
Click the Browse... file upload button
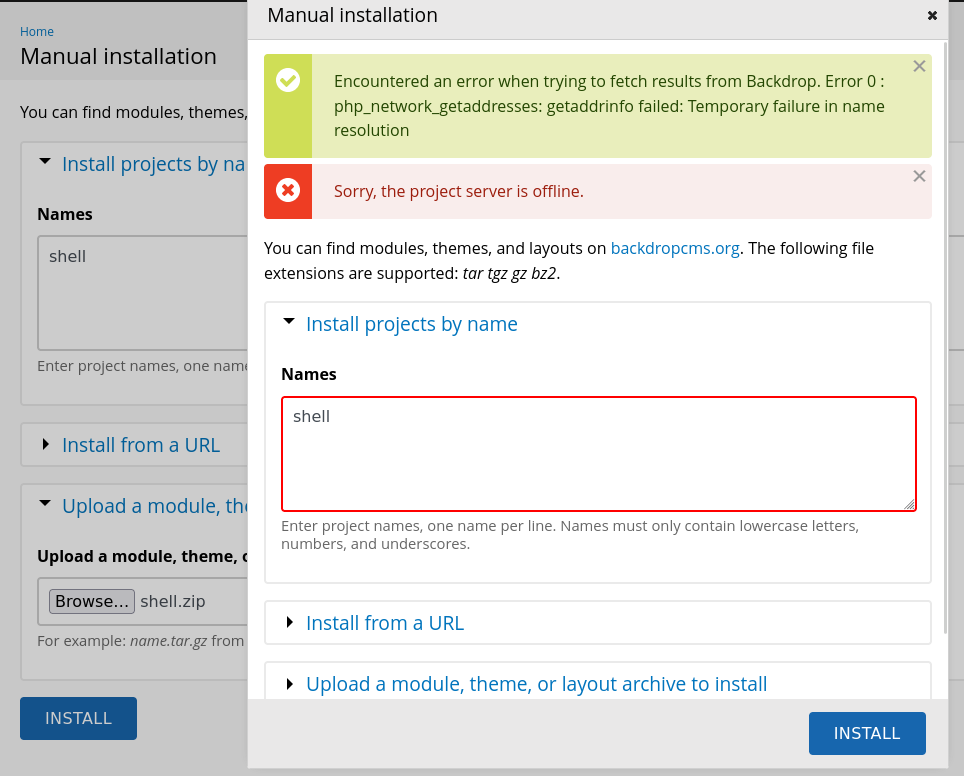[92, 601]
